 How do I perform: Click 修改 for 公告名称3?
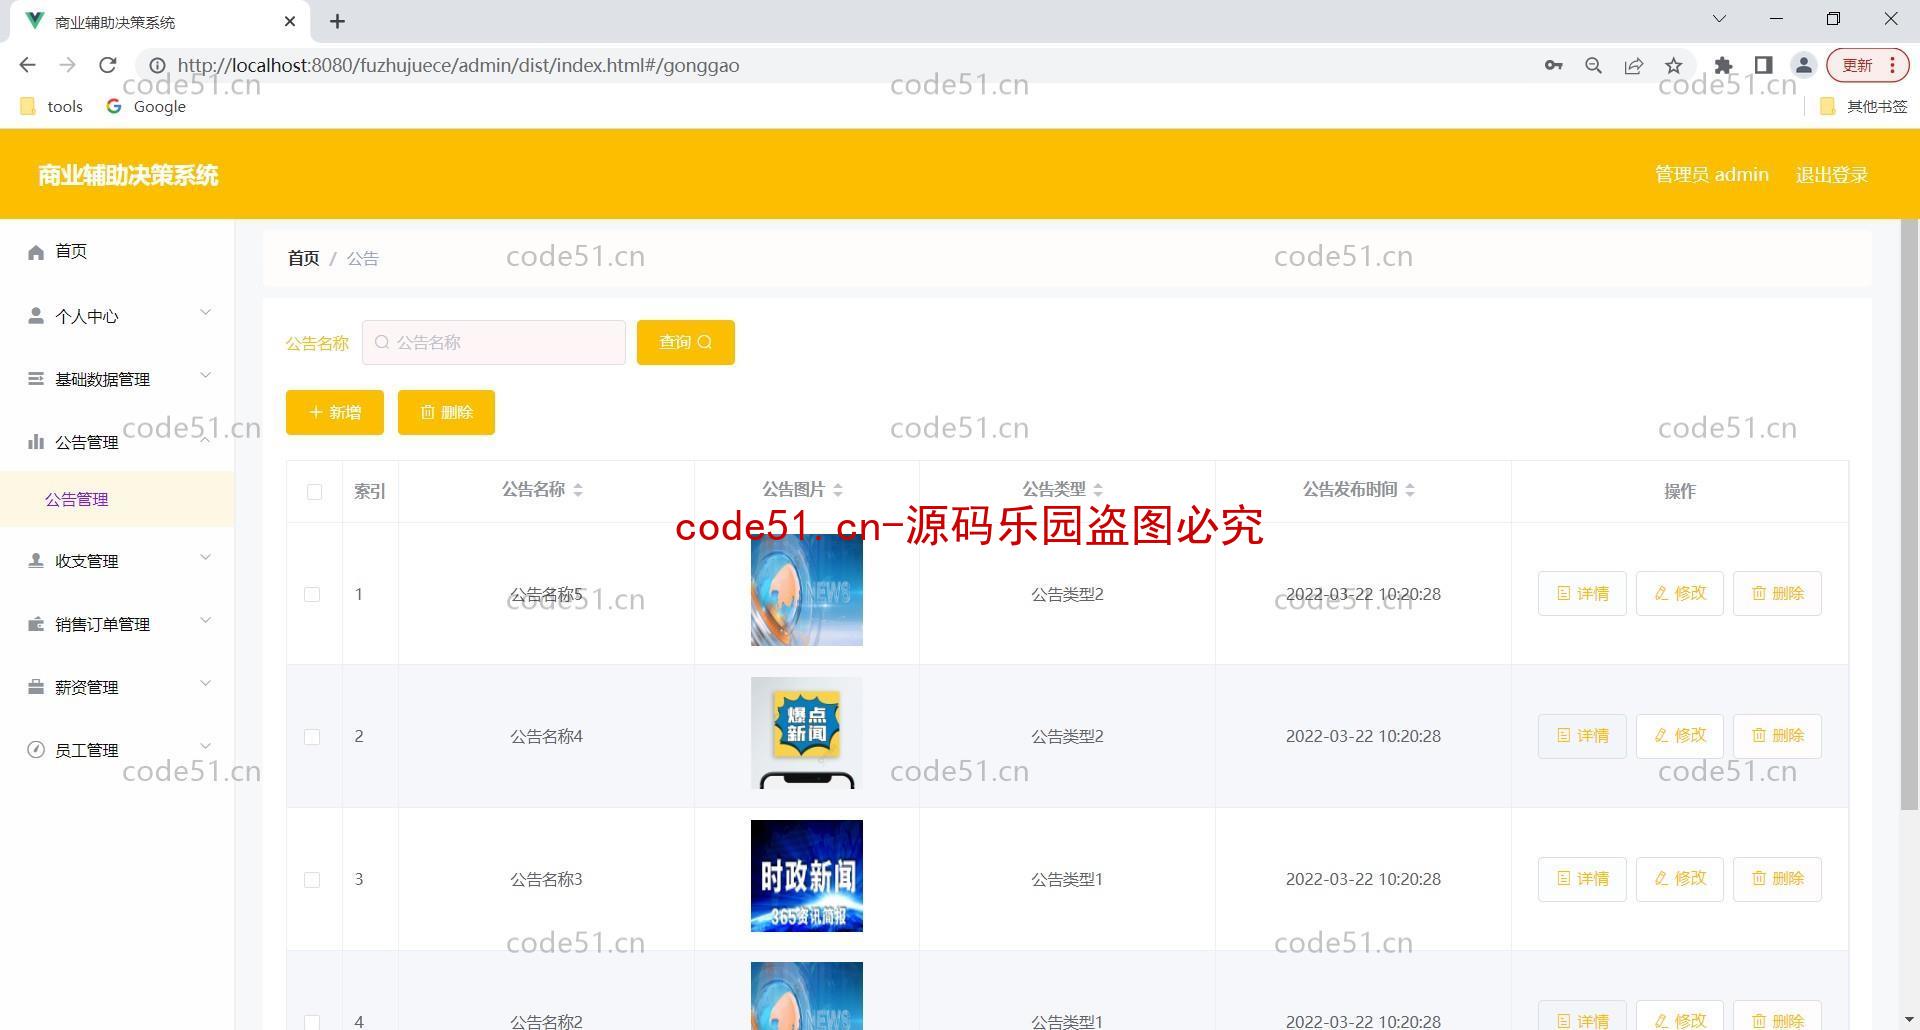coord(1680,879)
